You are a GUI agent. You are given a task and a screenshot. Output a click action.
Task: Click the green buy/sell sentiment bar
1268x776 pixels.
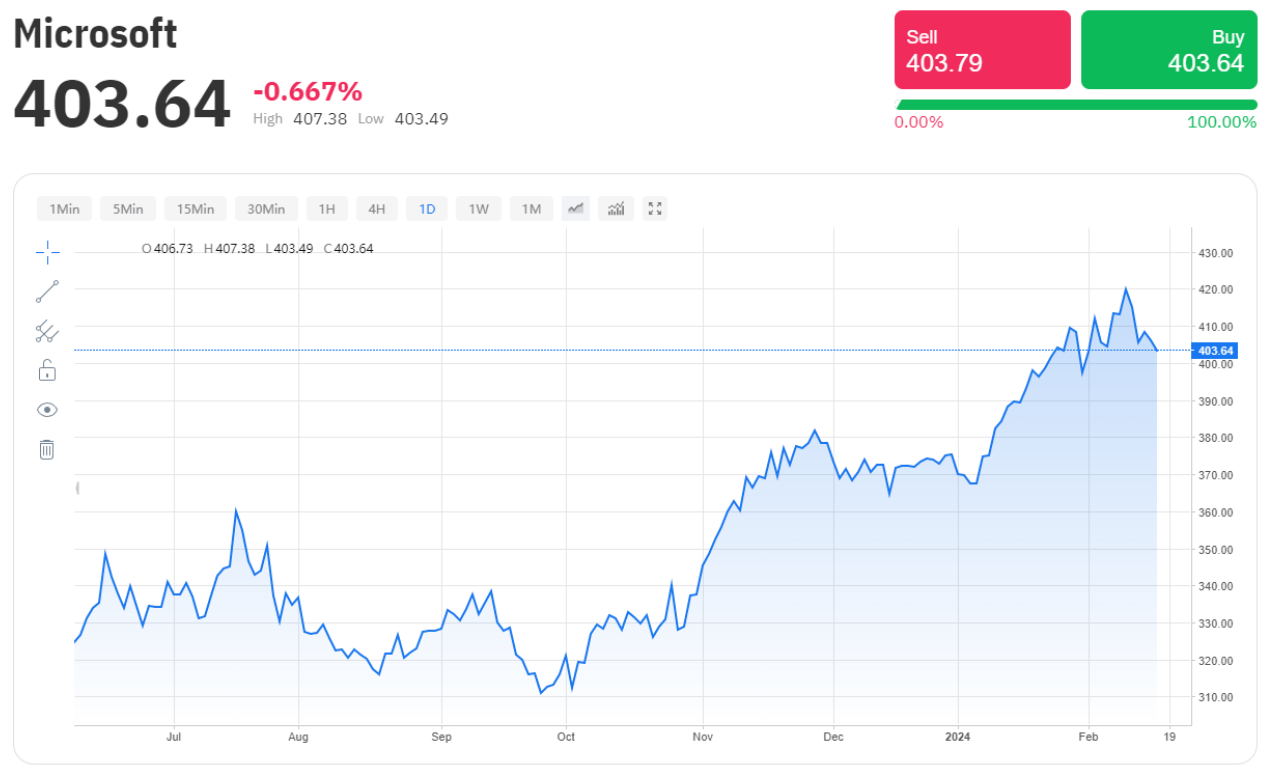click(x=1076, y=104)
